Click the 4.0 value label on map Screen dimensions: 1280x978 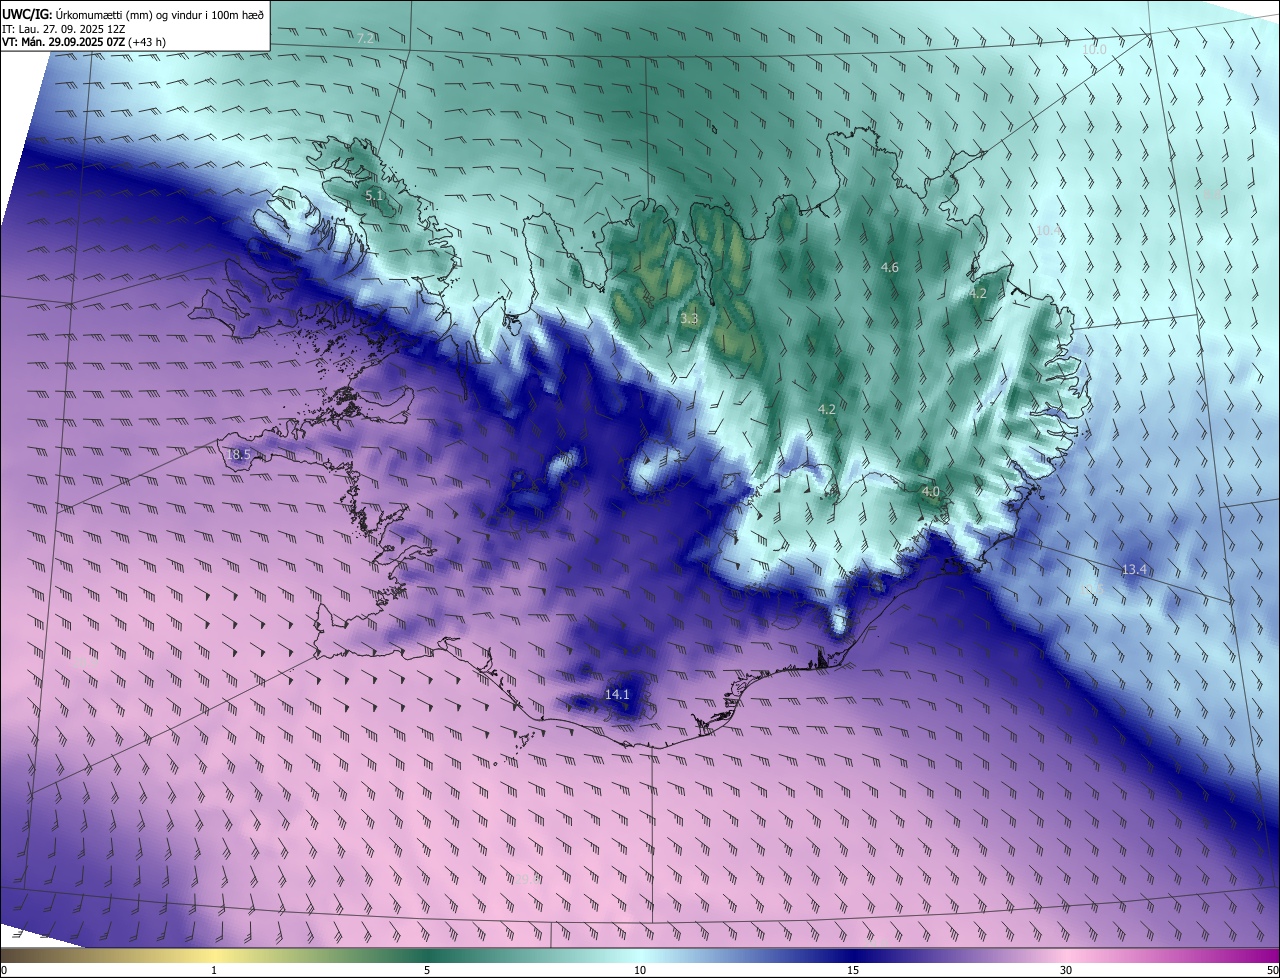pos(930,491)
